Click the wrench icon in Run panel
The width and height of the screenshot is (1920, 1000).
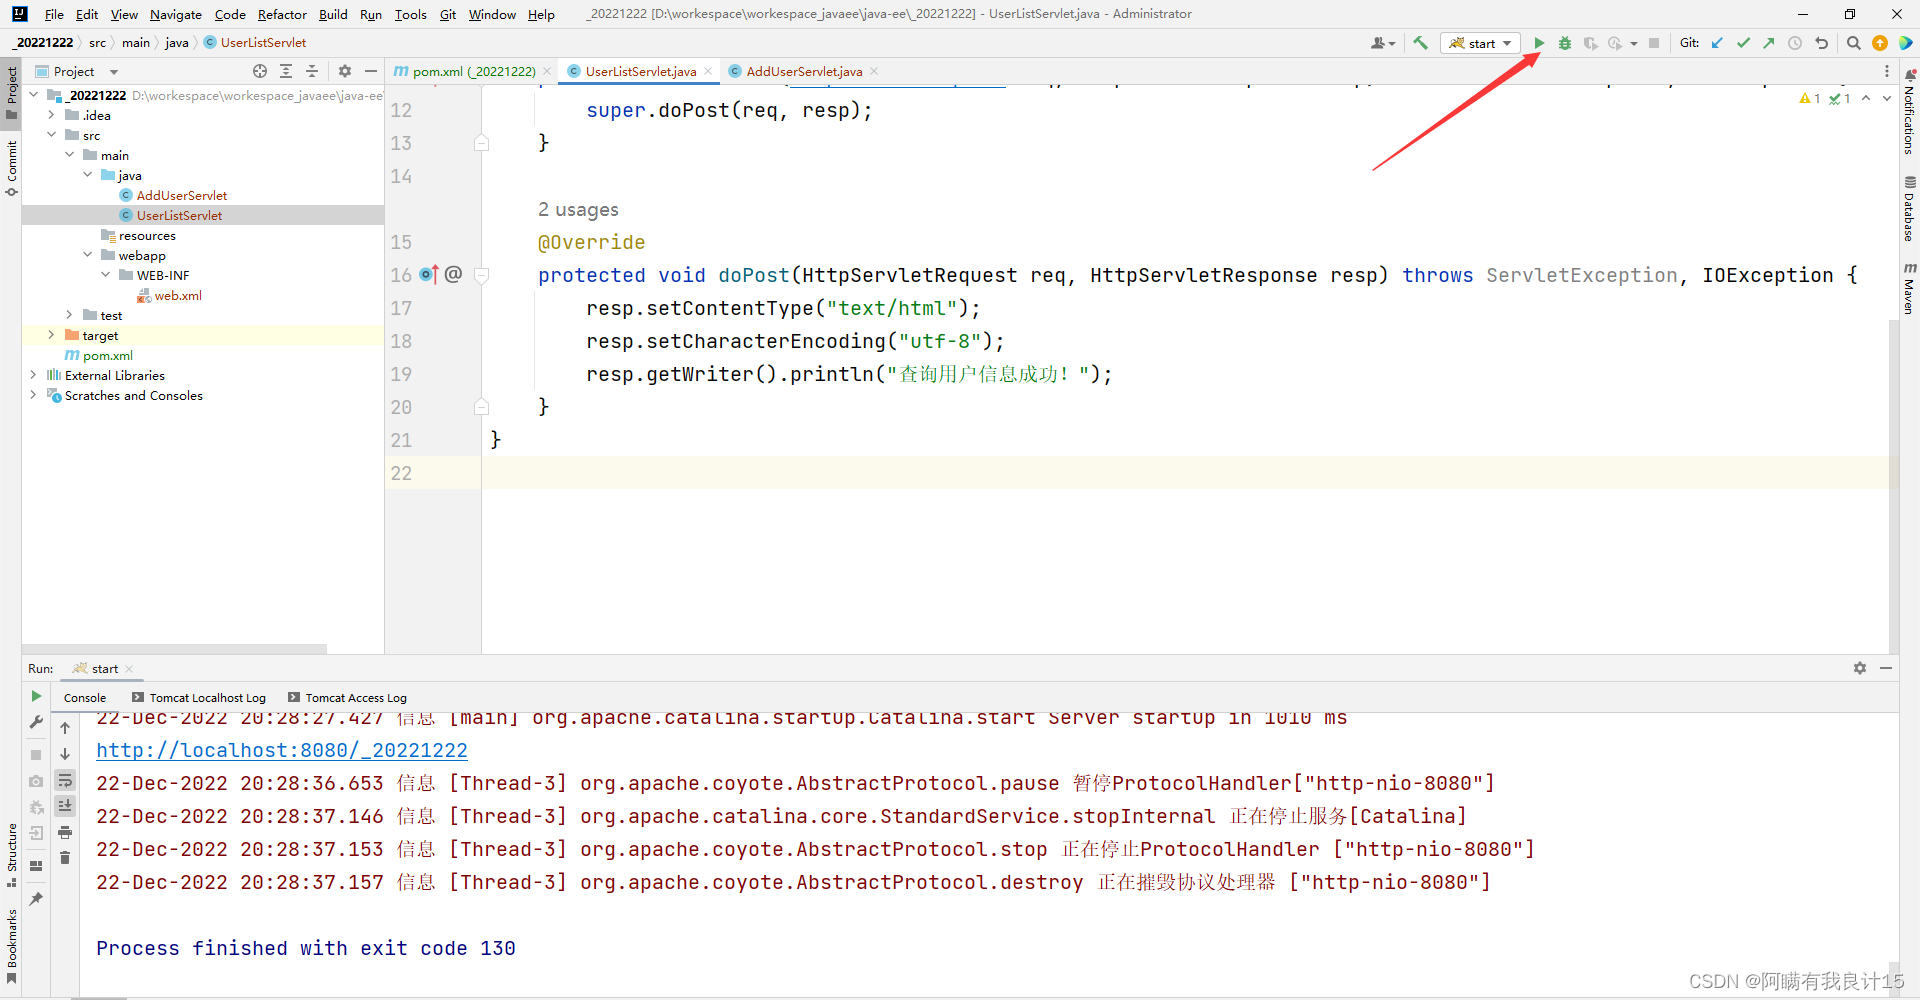(36, 722)
